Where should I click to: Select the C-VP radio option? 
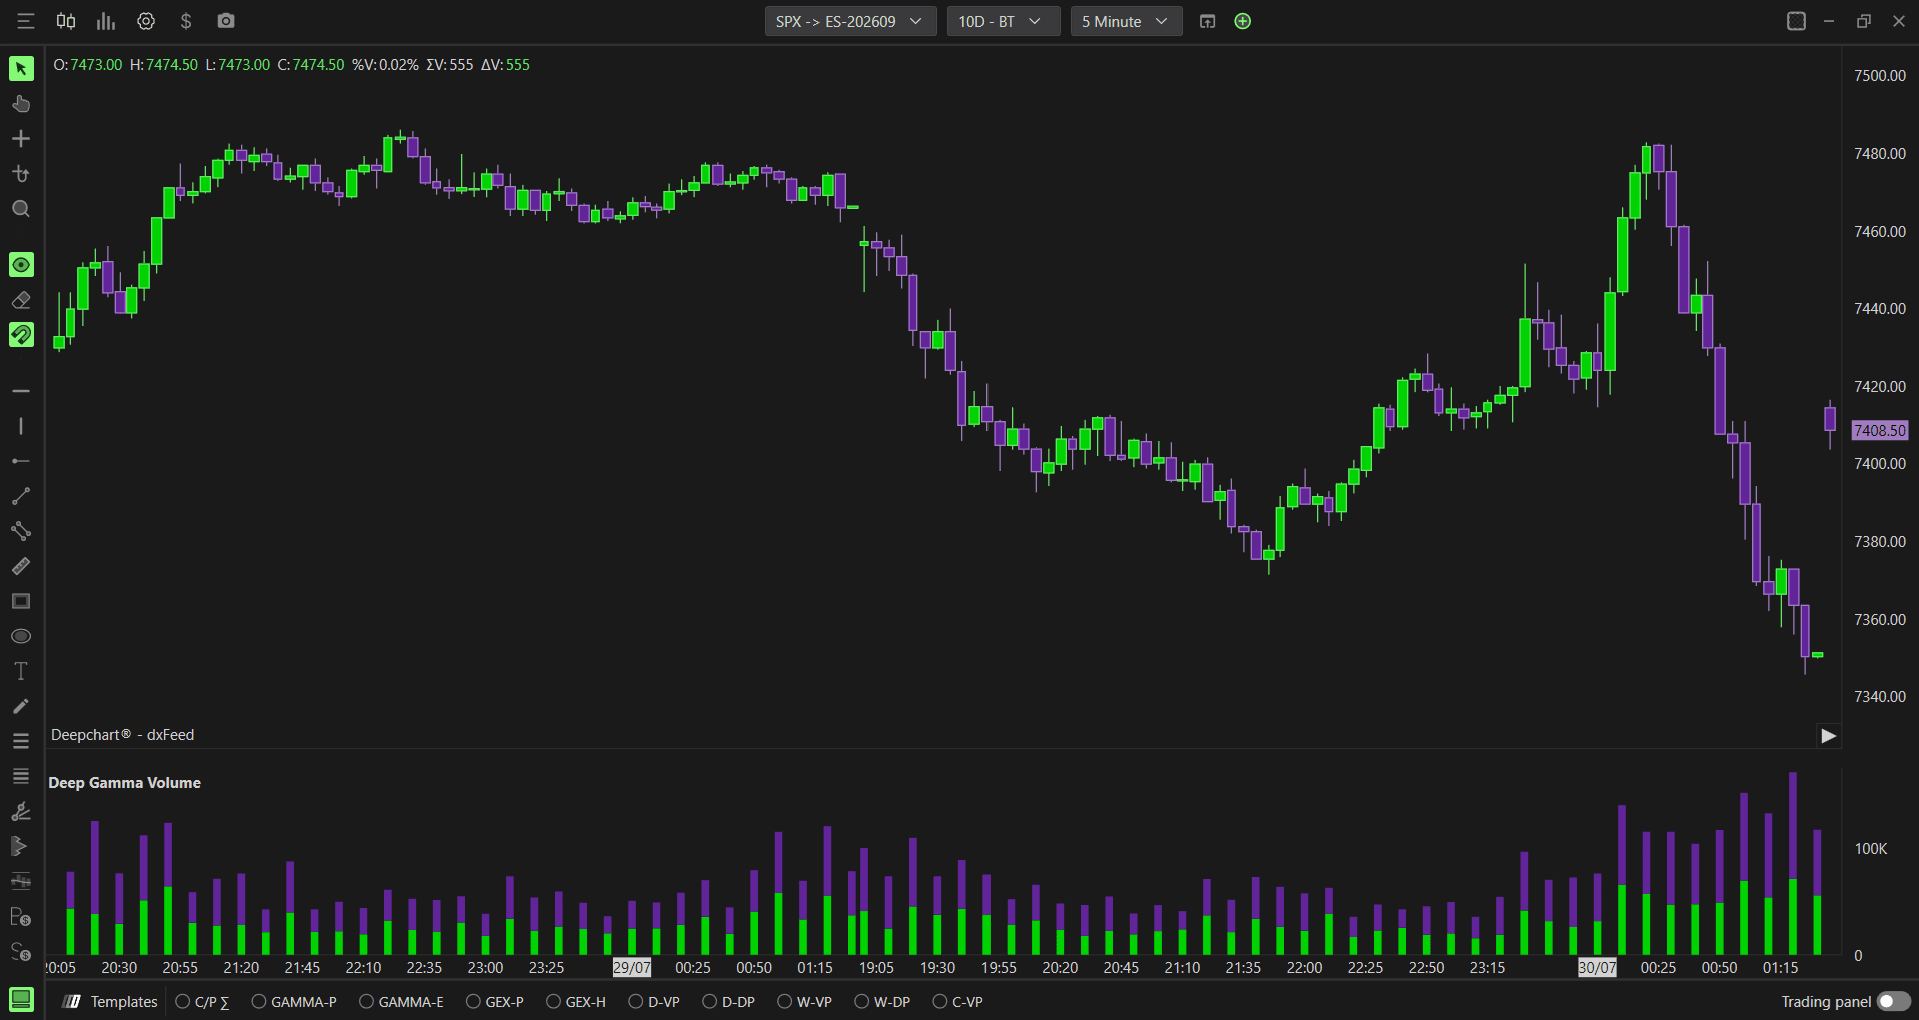click(x=958, y=1001)
